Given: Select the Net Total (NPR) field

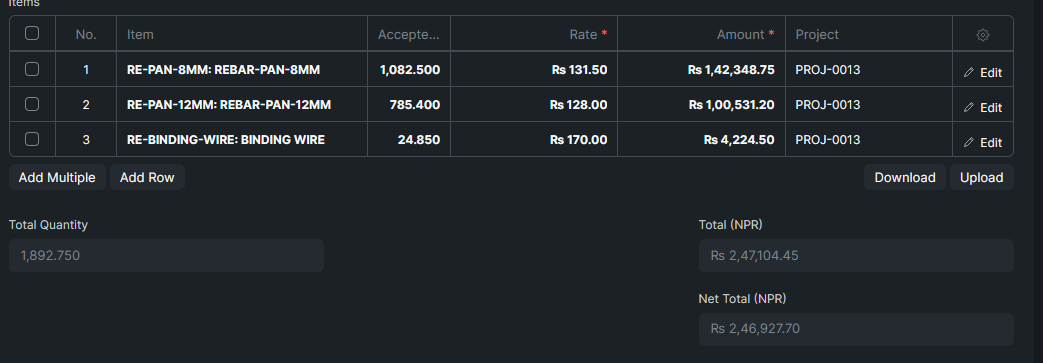Looking at the screenshot, I should click(856, 329).
